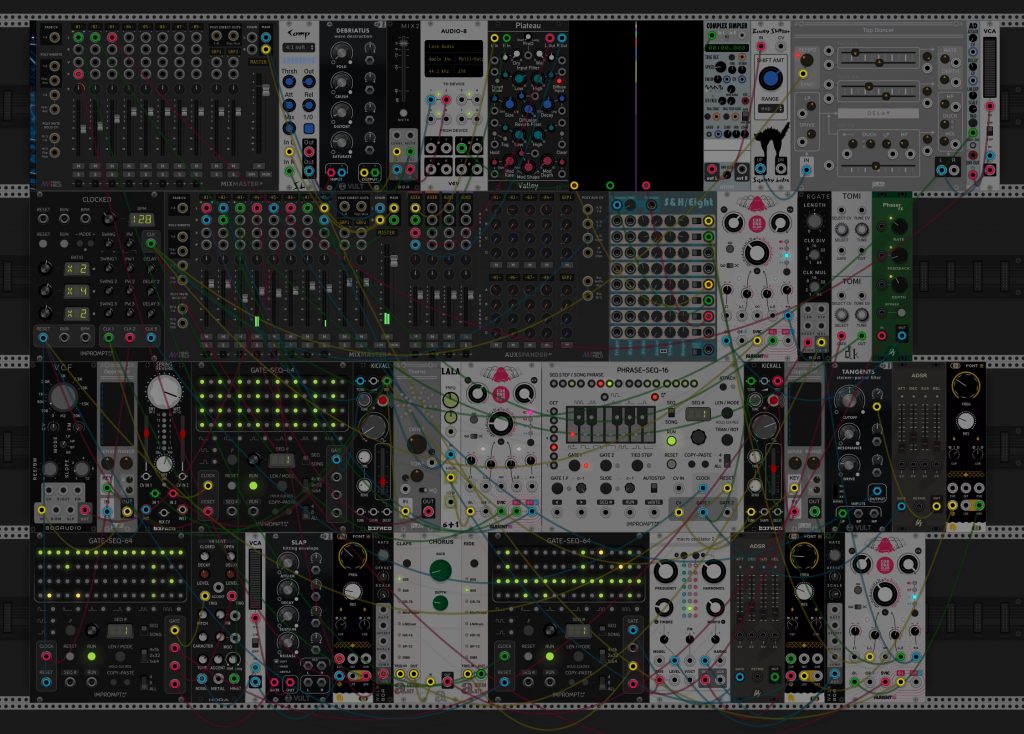Viewport: 1024px width, 734px height.
Task: Click the RESET button below RUN on Phrase-Seq-16
Action: click(671, 464)
